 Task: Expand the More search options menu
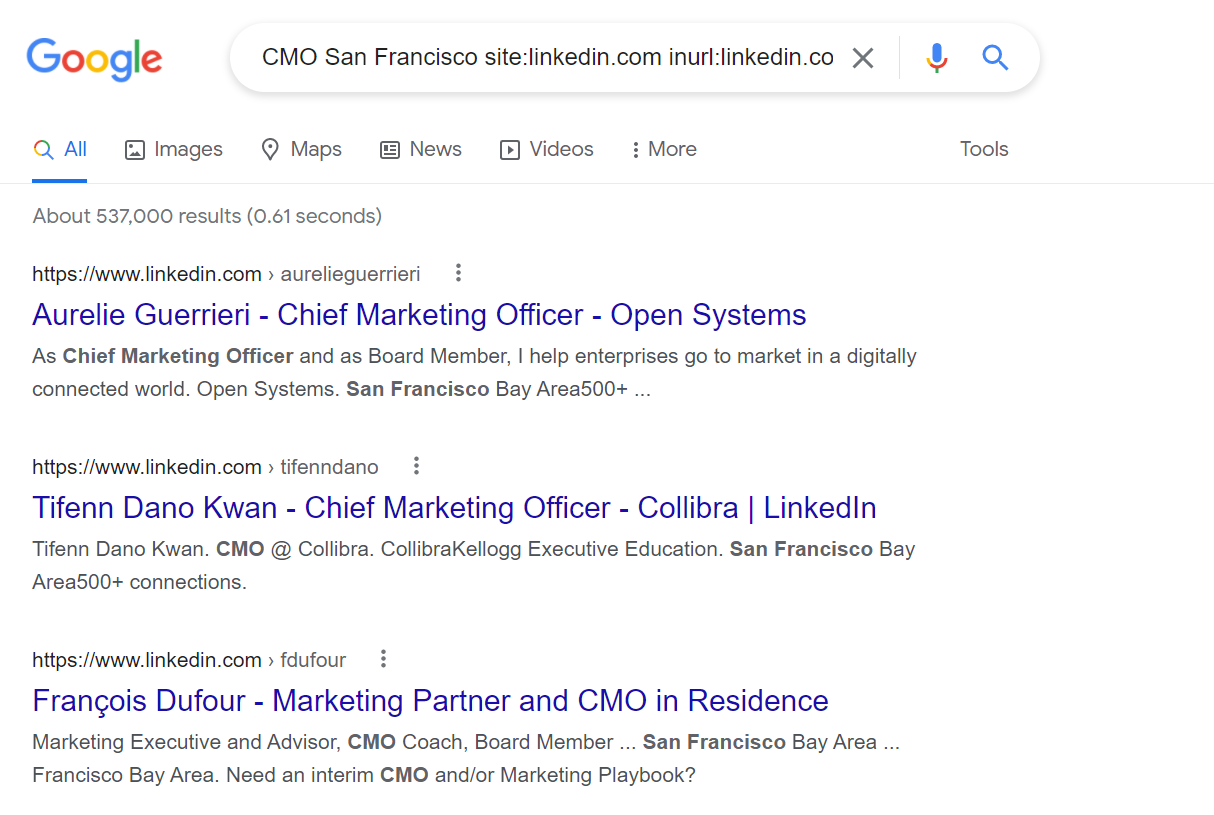664,149
